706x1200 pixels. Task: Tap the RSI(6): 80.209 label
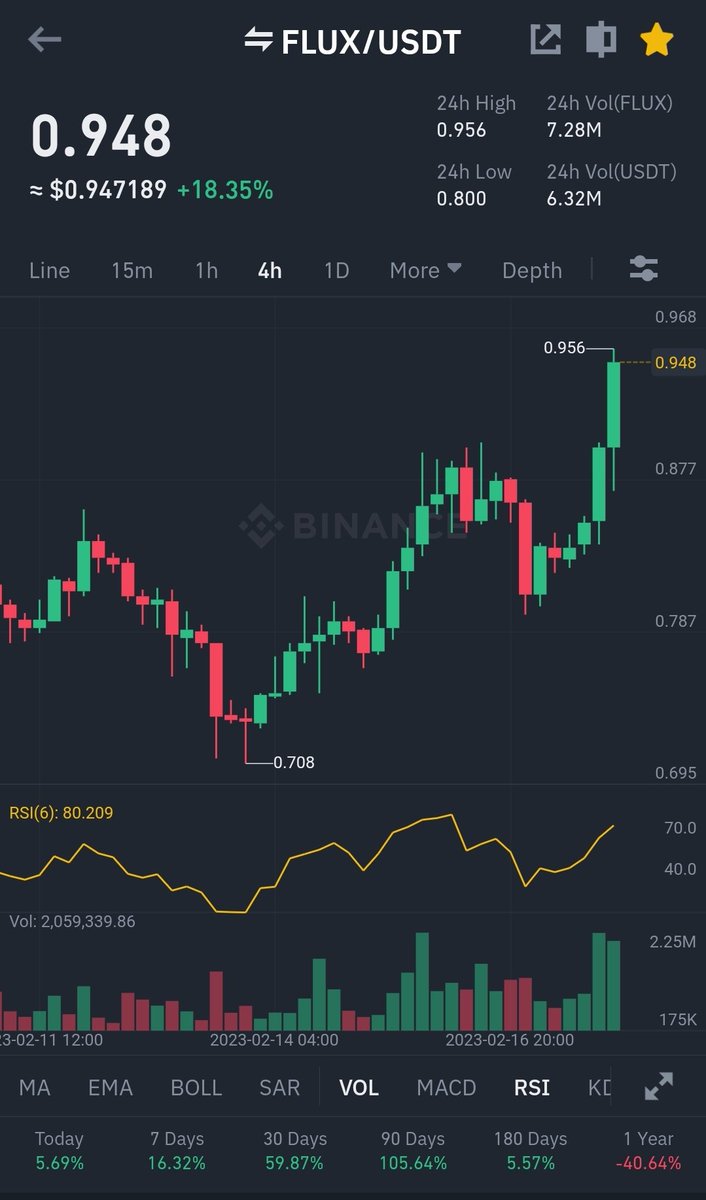61,813
